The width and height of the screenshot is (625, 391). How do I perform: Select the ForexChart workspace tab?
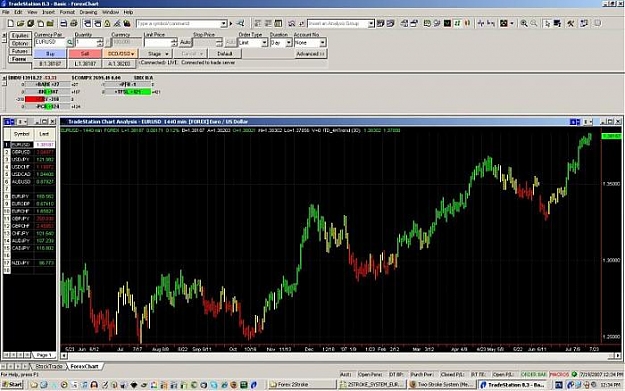click(85, 366)
